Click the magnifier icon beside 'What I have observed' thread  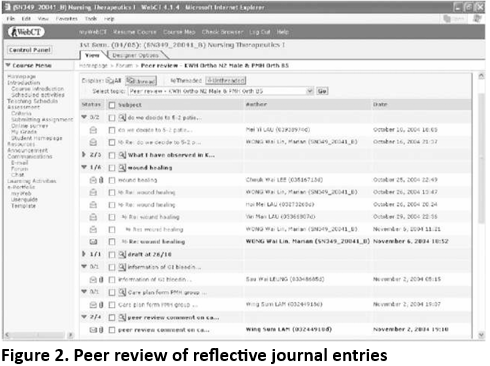point(122,155)
